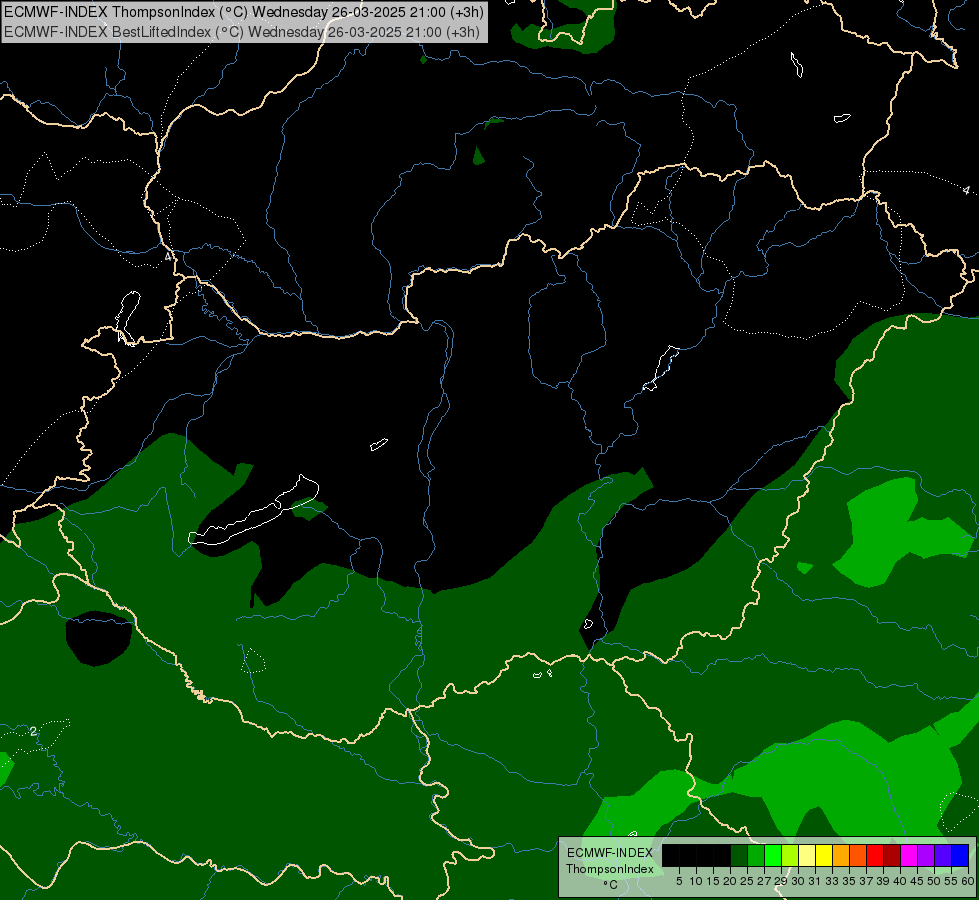Image resolution: width=979 pixels, height=900 pixels.
Task: Click the legend value 30
Action: (798, 881)
